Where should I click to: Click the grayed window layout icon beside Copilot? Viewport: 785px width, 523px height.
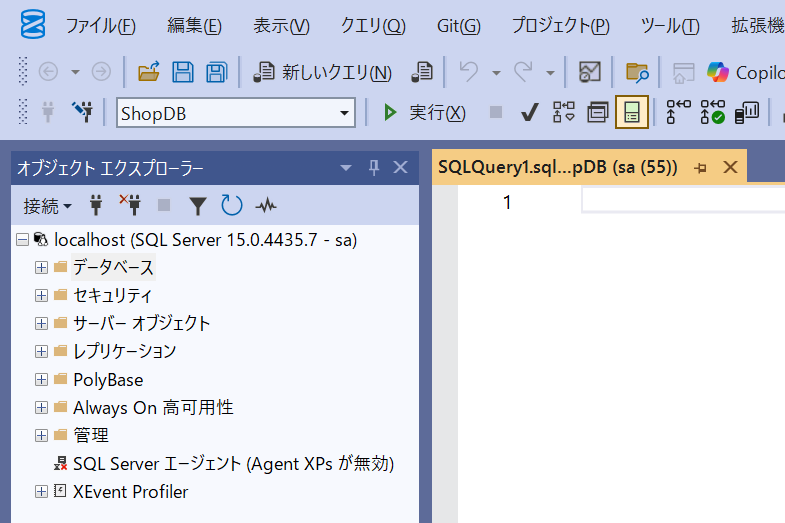[683, 73]
